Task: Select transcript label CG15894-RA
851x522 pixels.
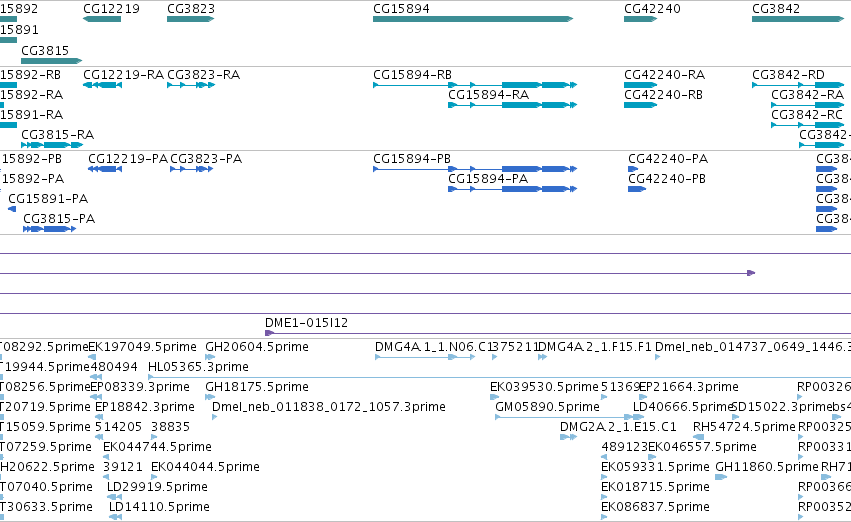Action: click(x=488, y=94)
